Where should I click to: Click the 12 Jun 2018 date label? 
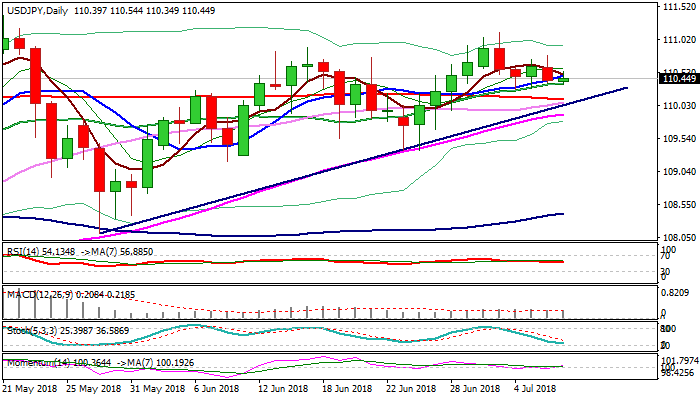[284, 386]
